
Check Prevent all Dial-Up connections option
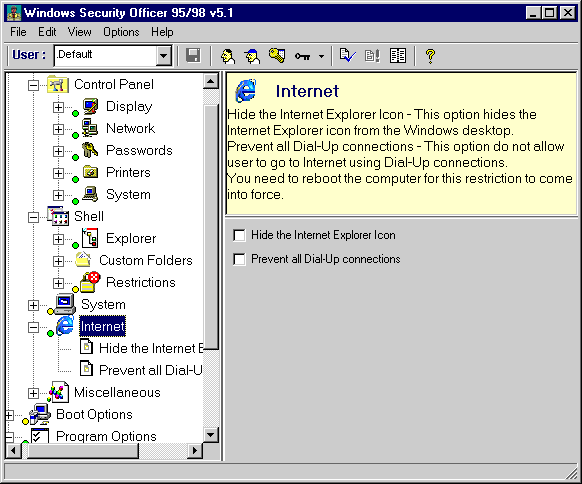pyautogui.click(x=239, y=259)
